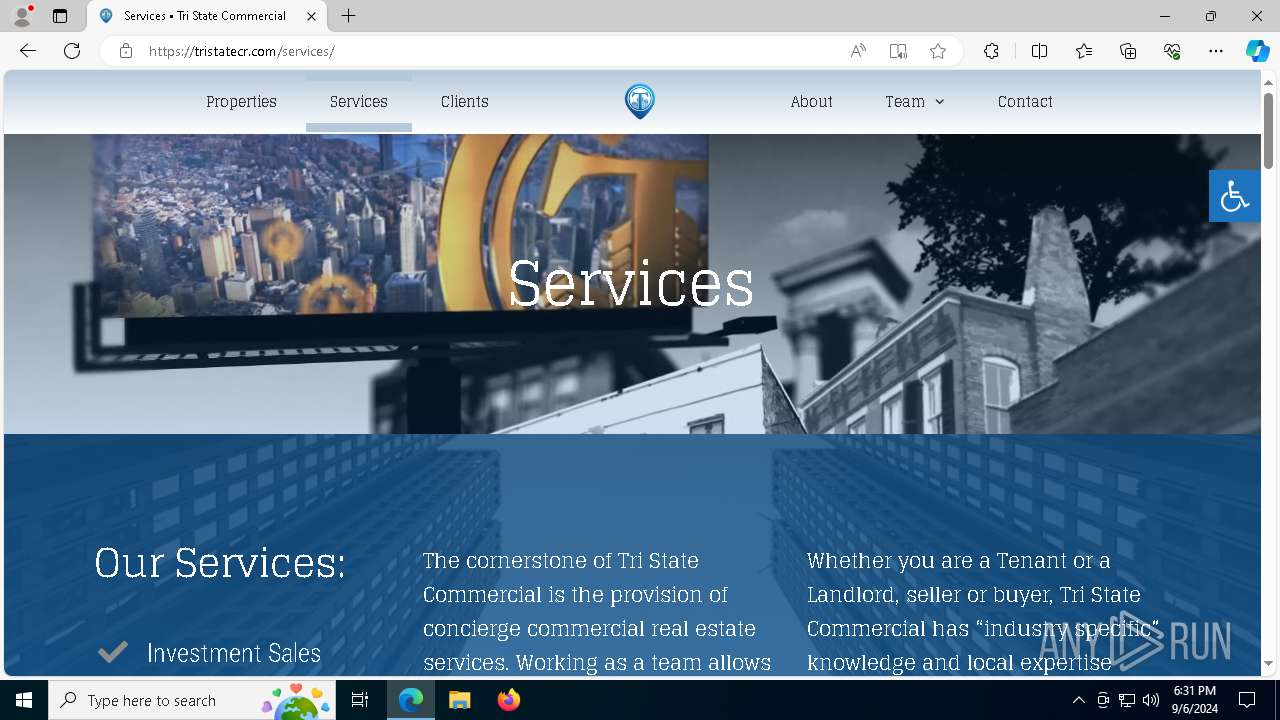This screenshot has height=720, width=1280.
Task: Click the page vertical scrollbar thumb
Action: 1269,130
